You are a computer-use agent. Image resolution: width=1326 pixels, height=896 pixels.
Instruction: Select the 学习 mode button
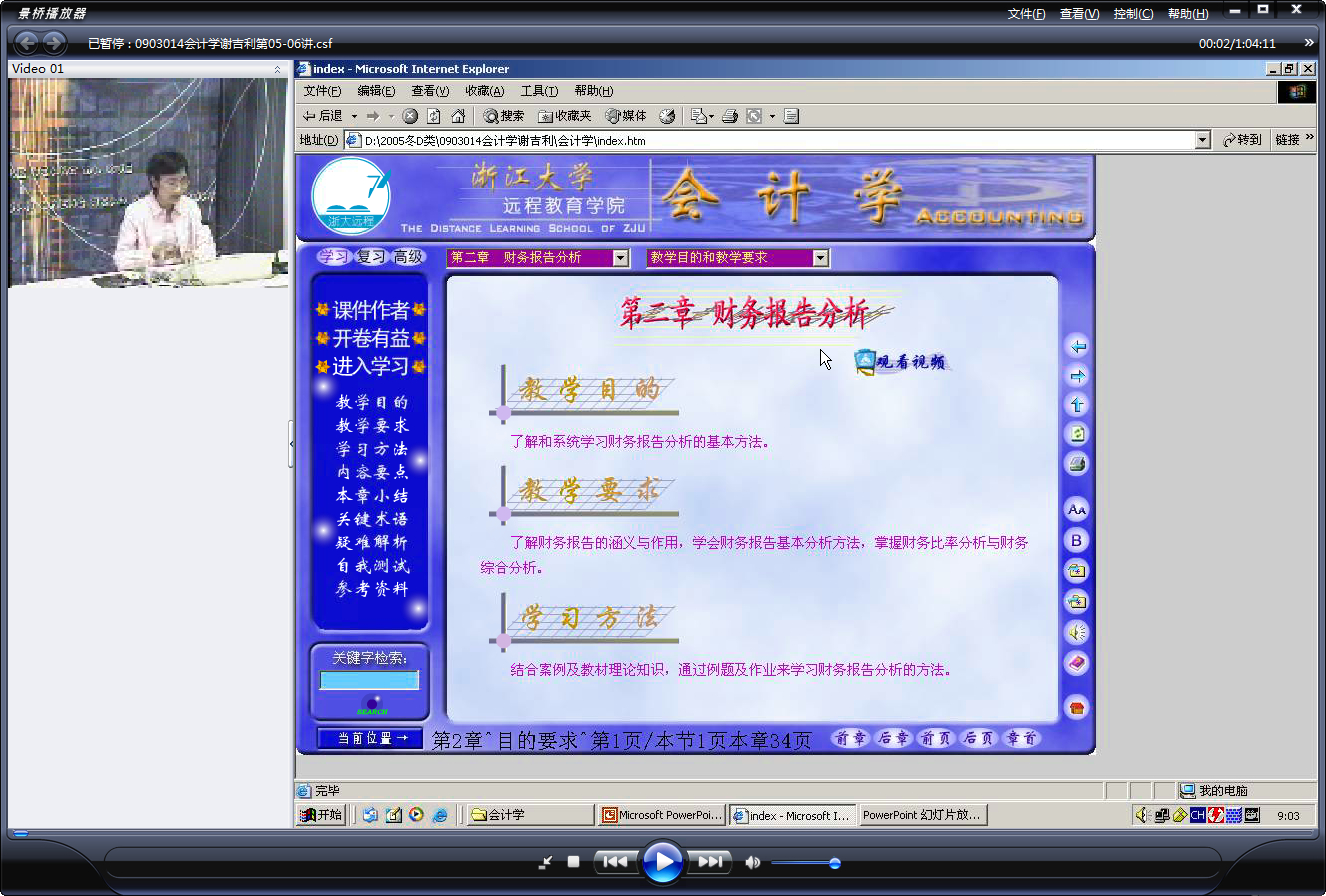tap(334, 257)
